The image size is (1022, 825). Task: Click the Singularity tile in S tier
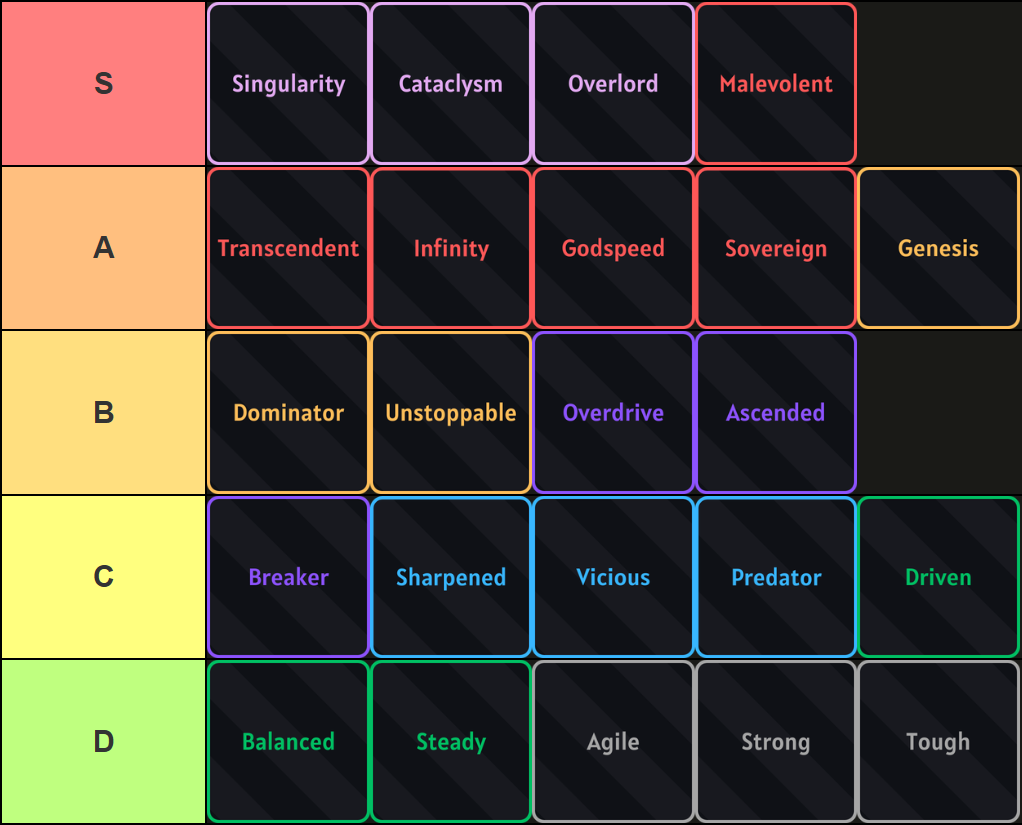[288, 84]
